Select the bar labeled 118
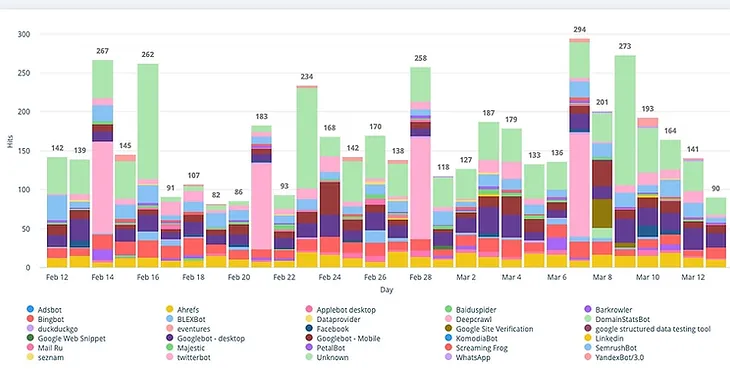The image size is (730, 369). [x=444, y=221]
